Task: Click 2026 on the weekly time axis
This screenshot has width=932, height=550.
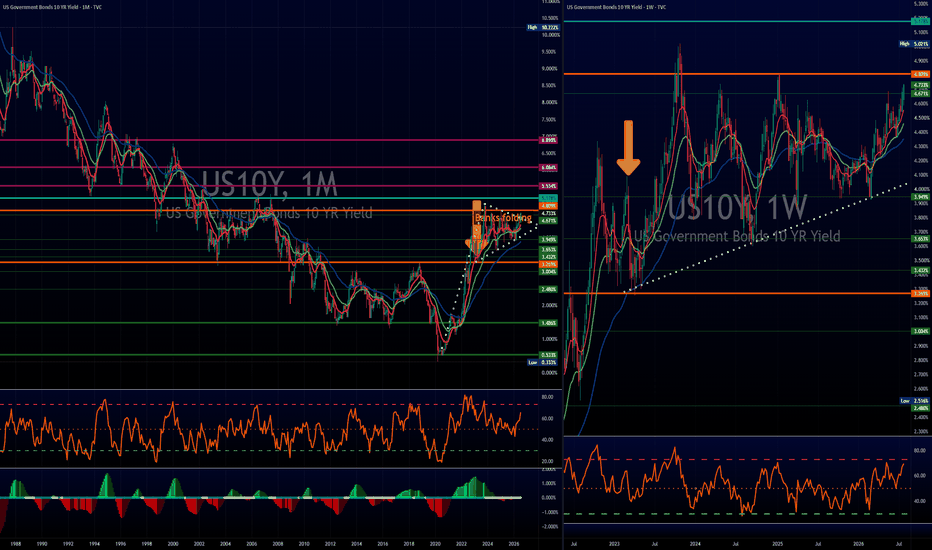Action: (859, 543)
